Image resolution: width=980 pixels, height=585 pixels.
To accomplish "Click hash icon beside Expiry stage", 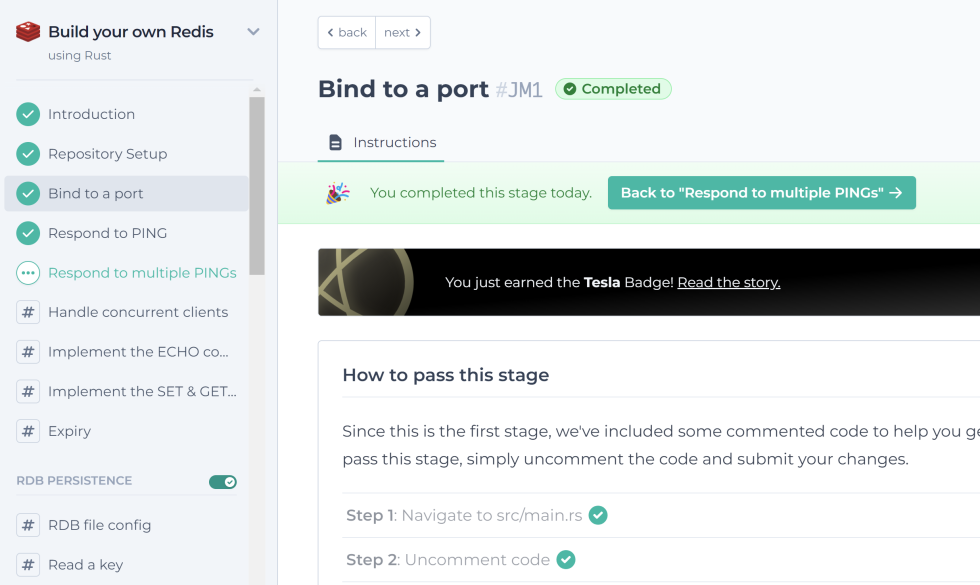I will pos(28,431).
